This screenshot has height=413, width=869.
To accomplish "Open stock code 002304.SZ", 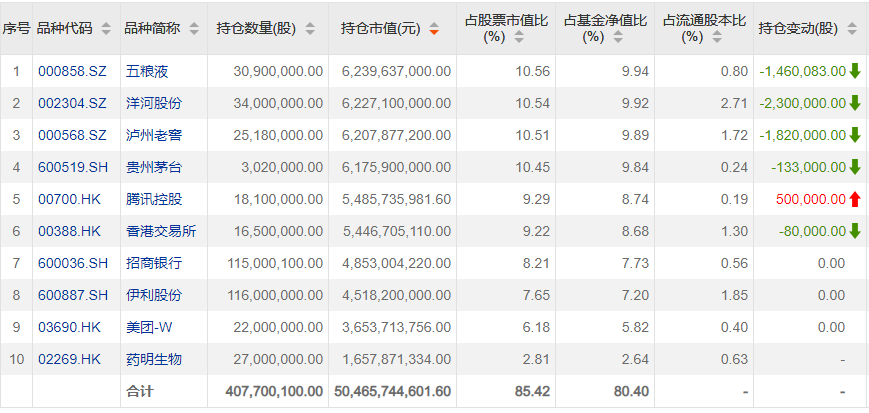I will coord(70,103).
